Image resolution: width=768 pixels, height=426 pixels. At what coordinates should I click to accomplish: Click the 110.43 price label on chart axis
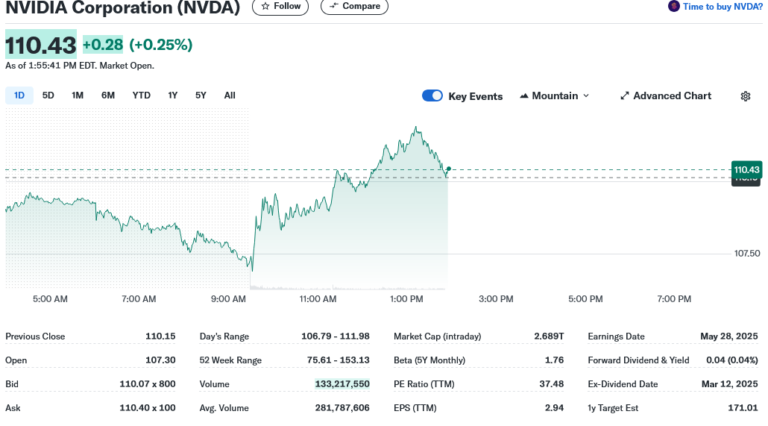pos(746,170)
